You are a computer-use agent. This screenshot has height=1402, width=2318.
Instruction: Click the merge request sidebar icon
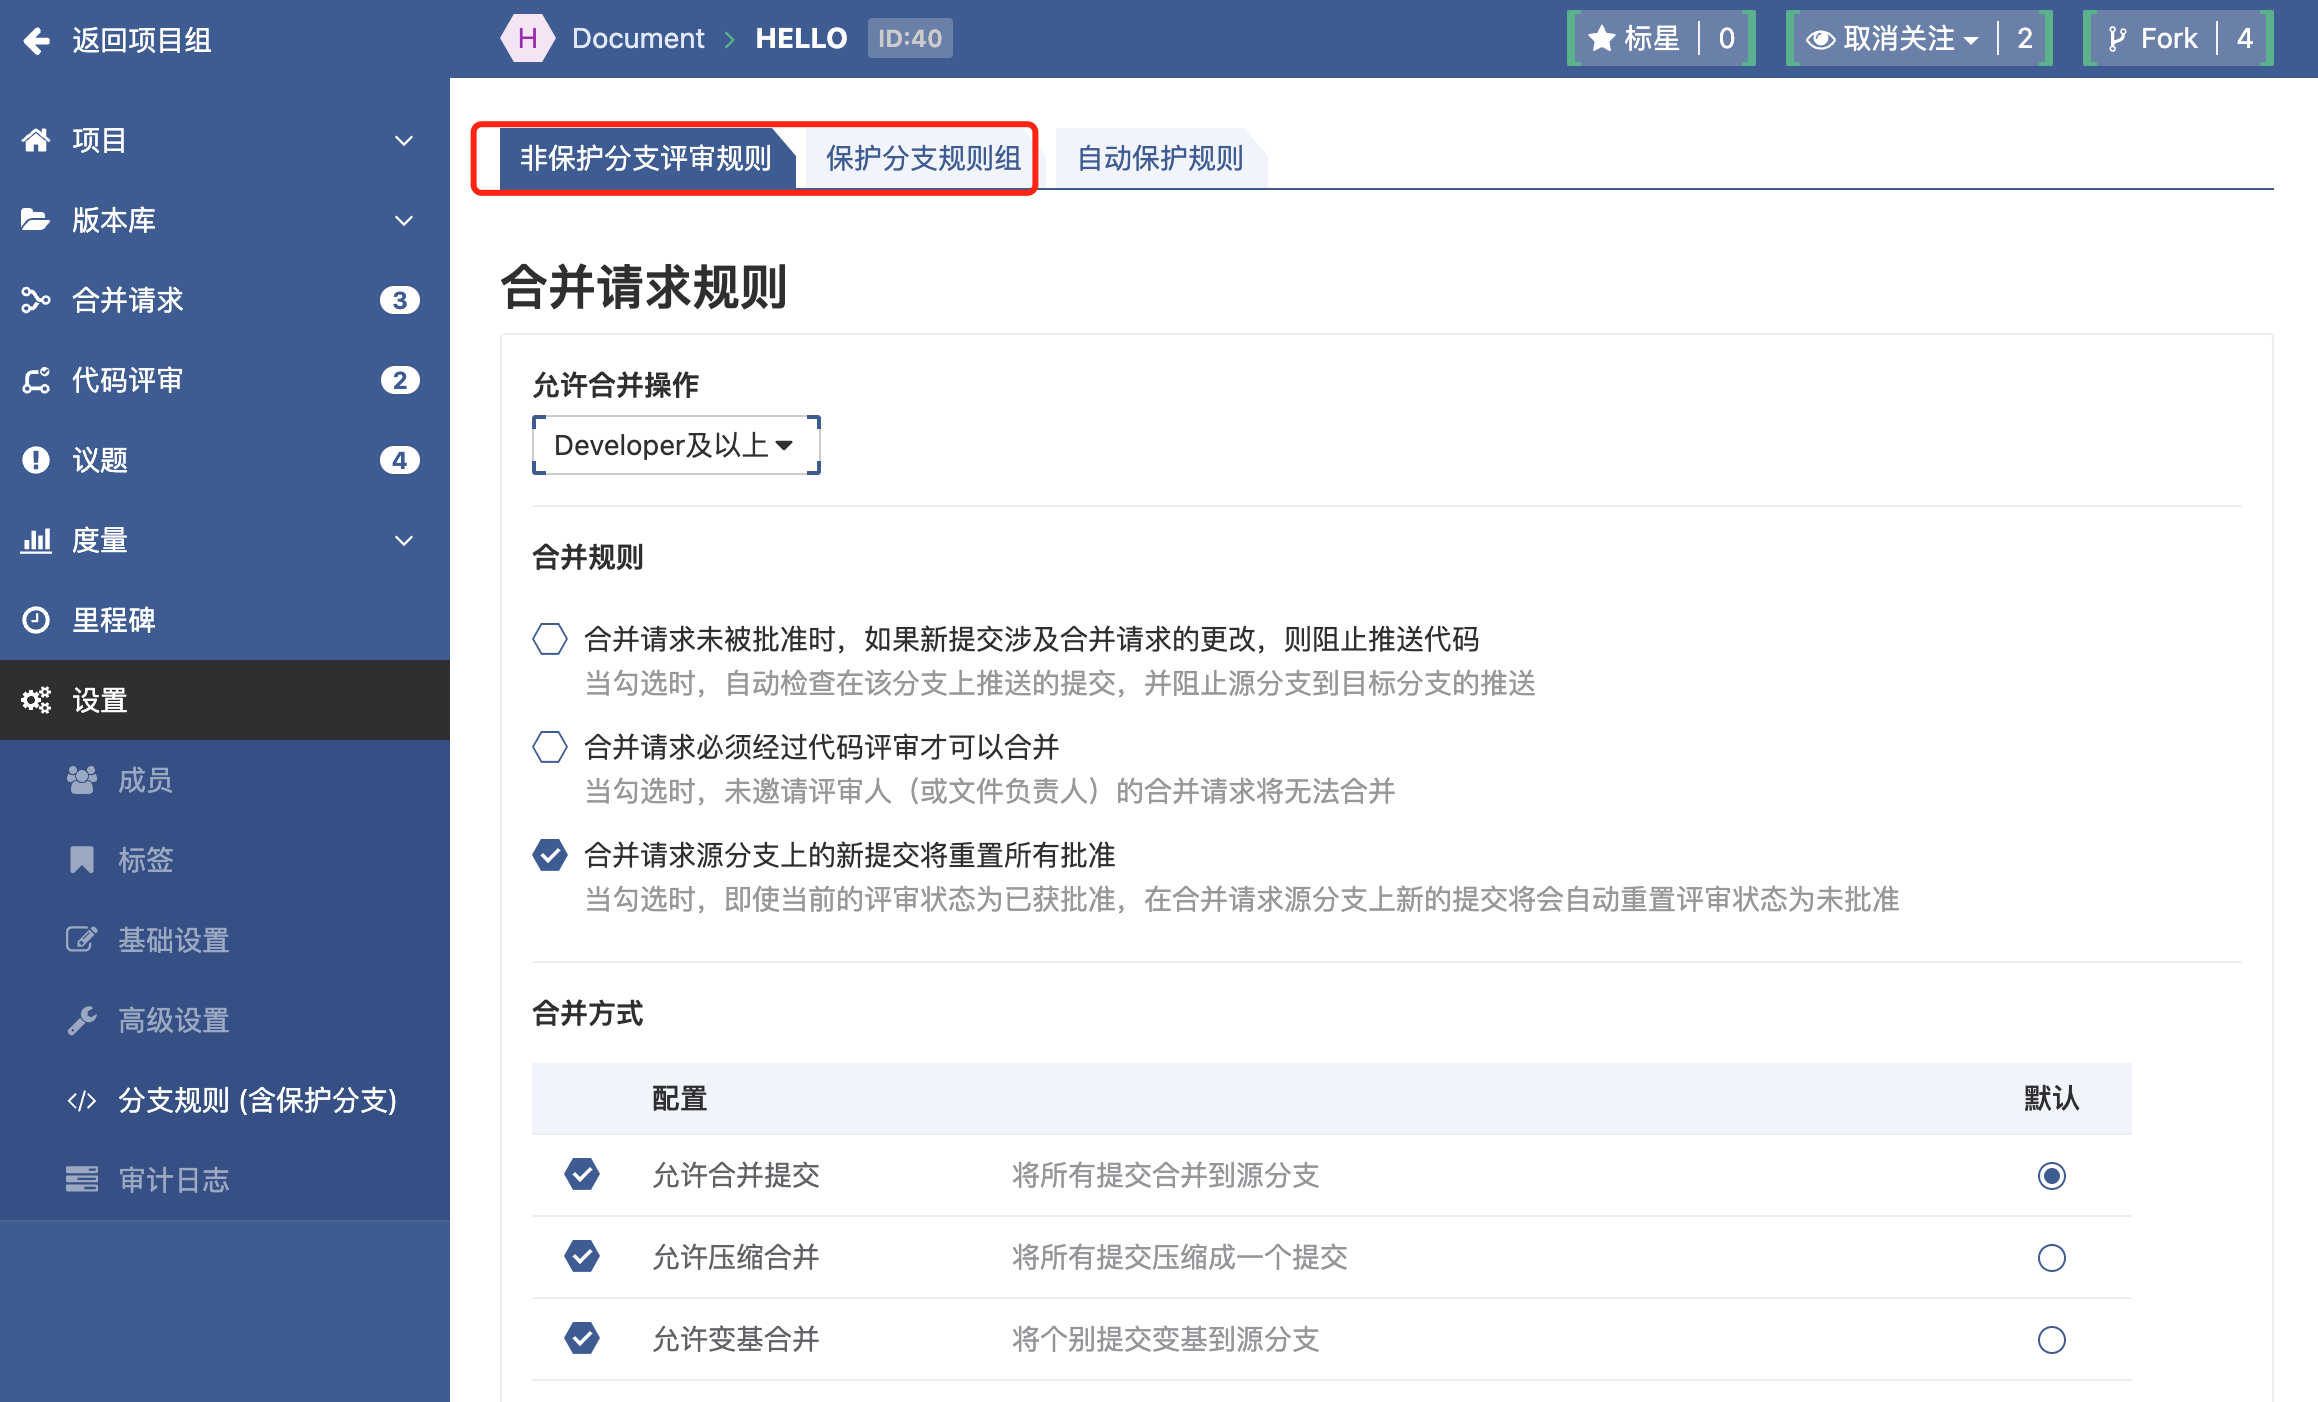tap(36, 300)
